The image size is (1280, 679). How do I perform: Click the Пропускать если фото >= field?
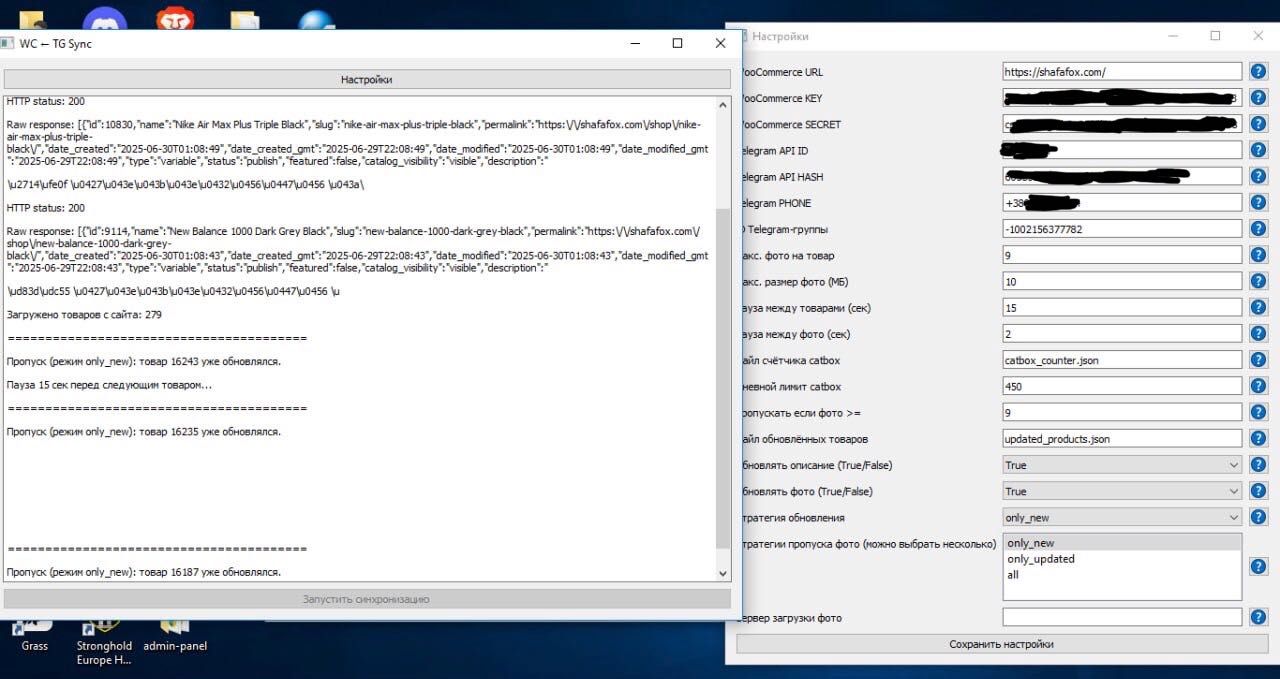(1123, 412)
